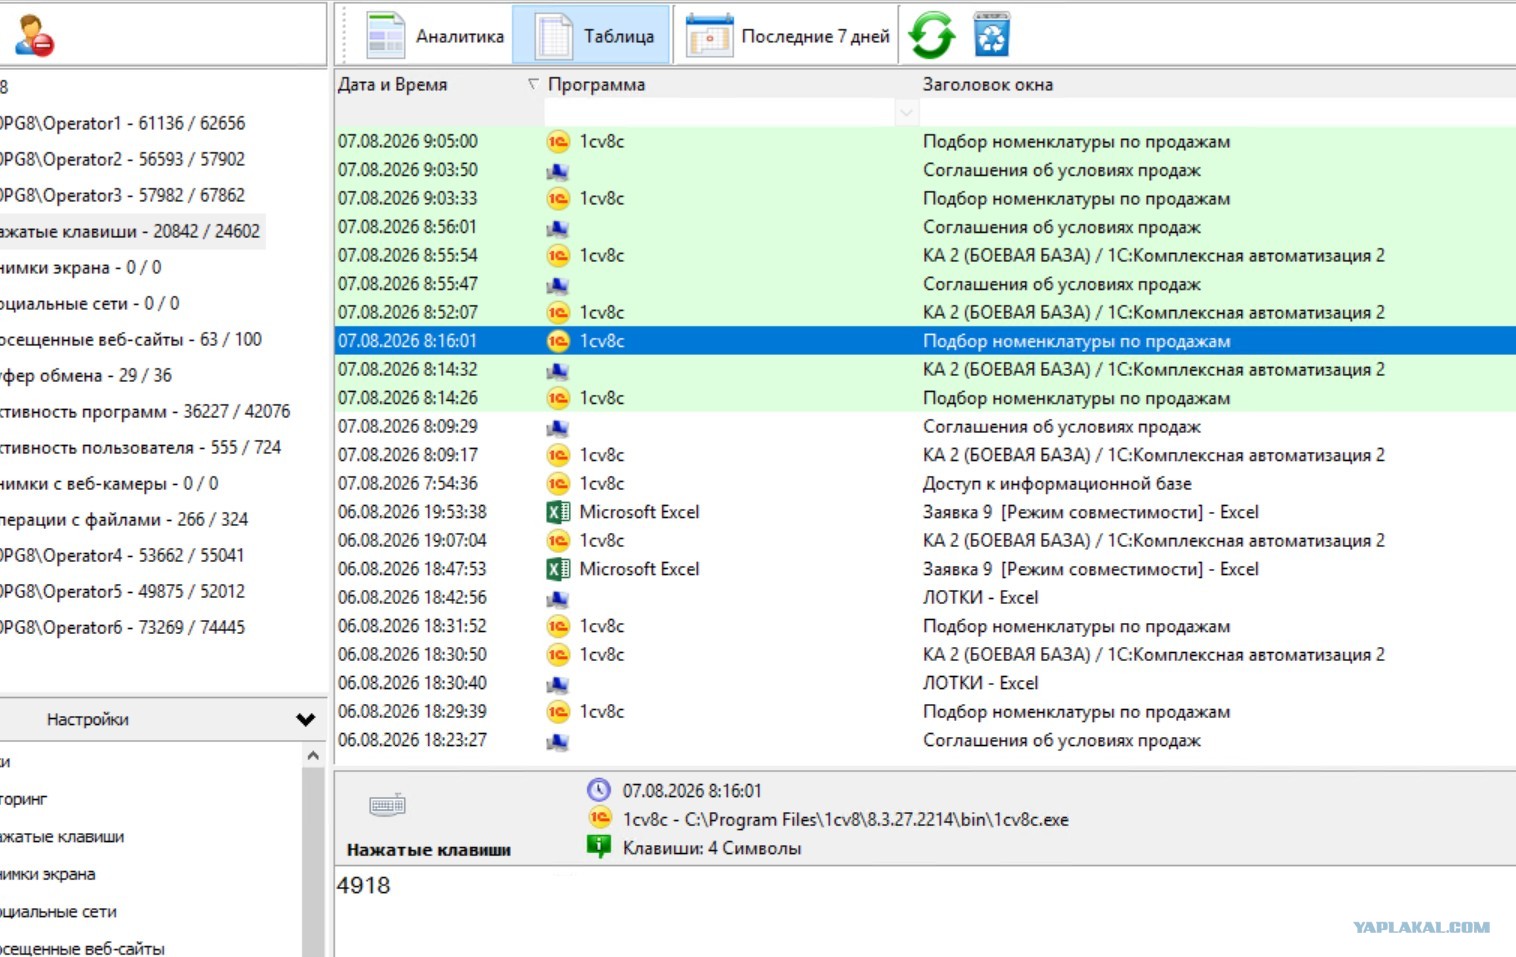1516x957 pixels.
Task: Click the Программа column filter field
Action: click(x=720, y=112)
